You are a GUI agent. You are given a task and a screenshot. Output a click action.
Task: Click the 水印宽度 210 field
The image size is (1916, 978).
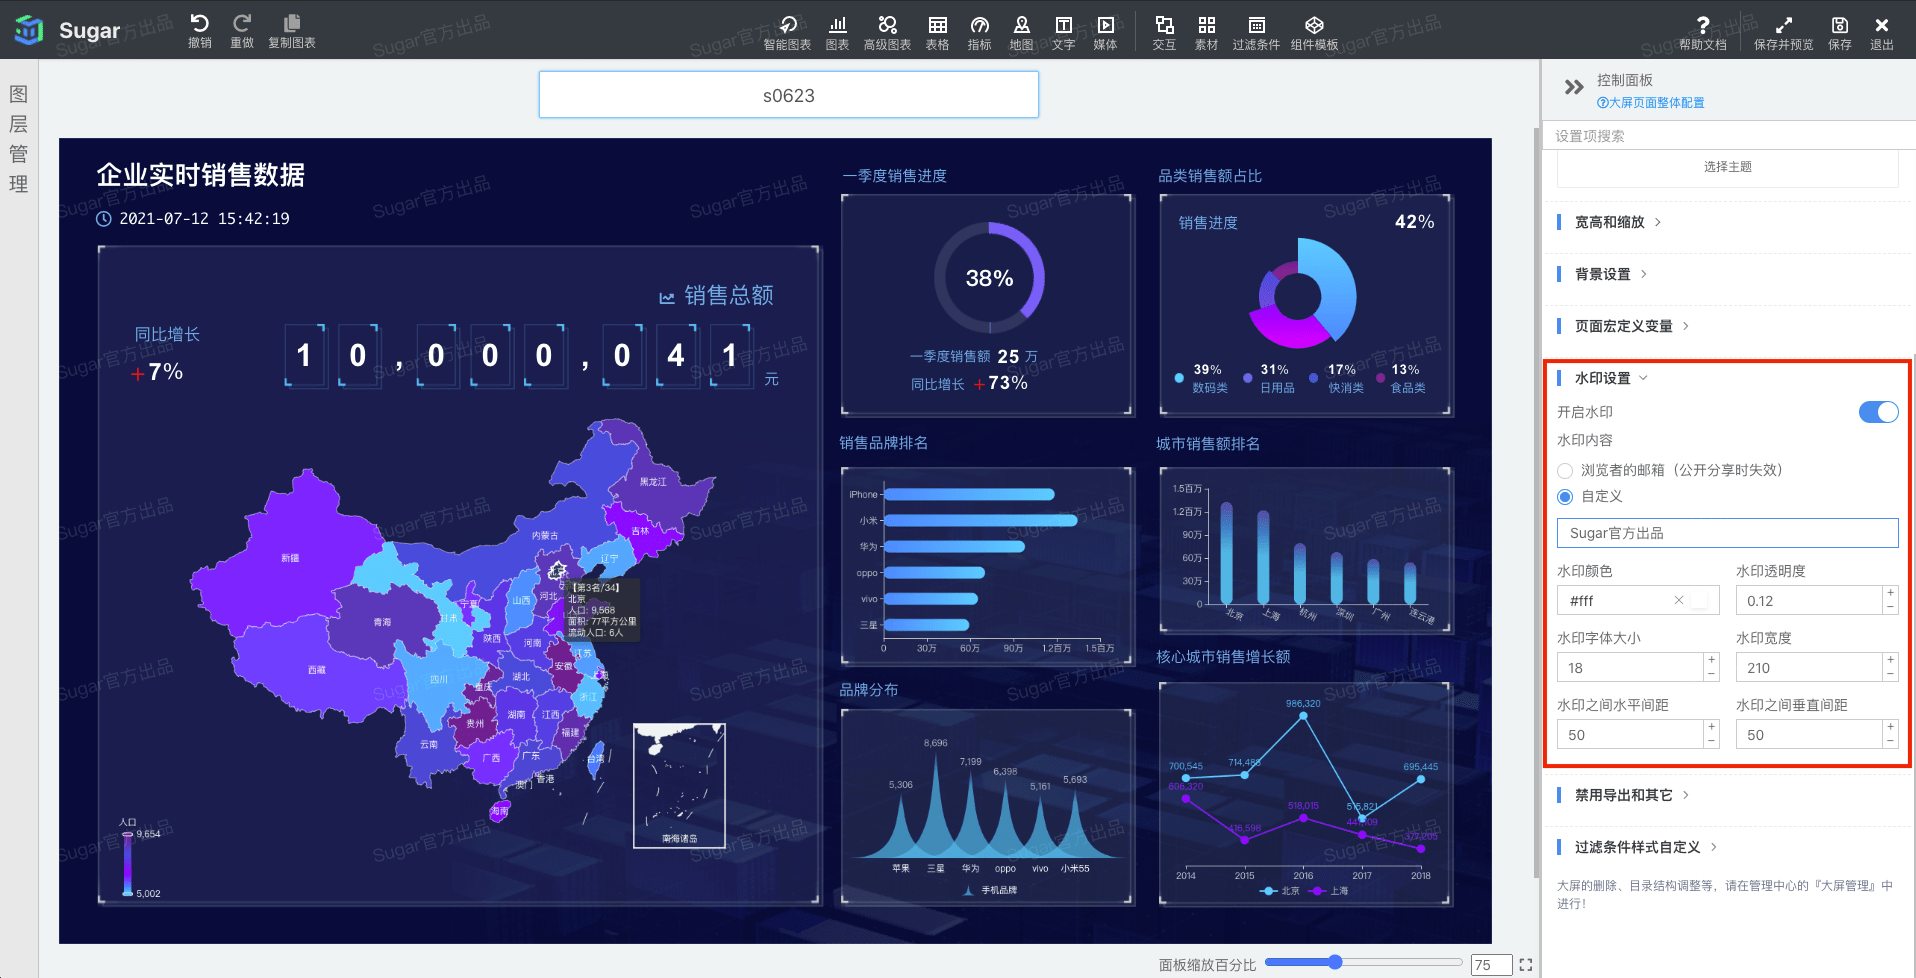pyautogui.click(x=1810, y=667)
